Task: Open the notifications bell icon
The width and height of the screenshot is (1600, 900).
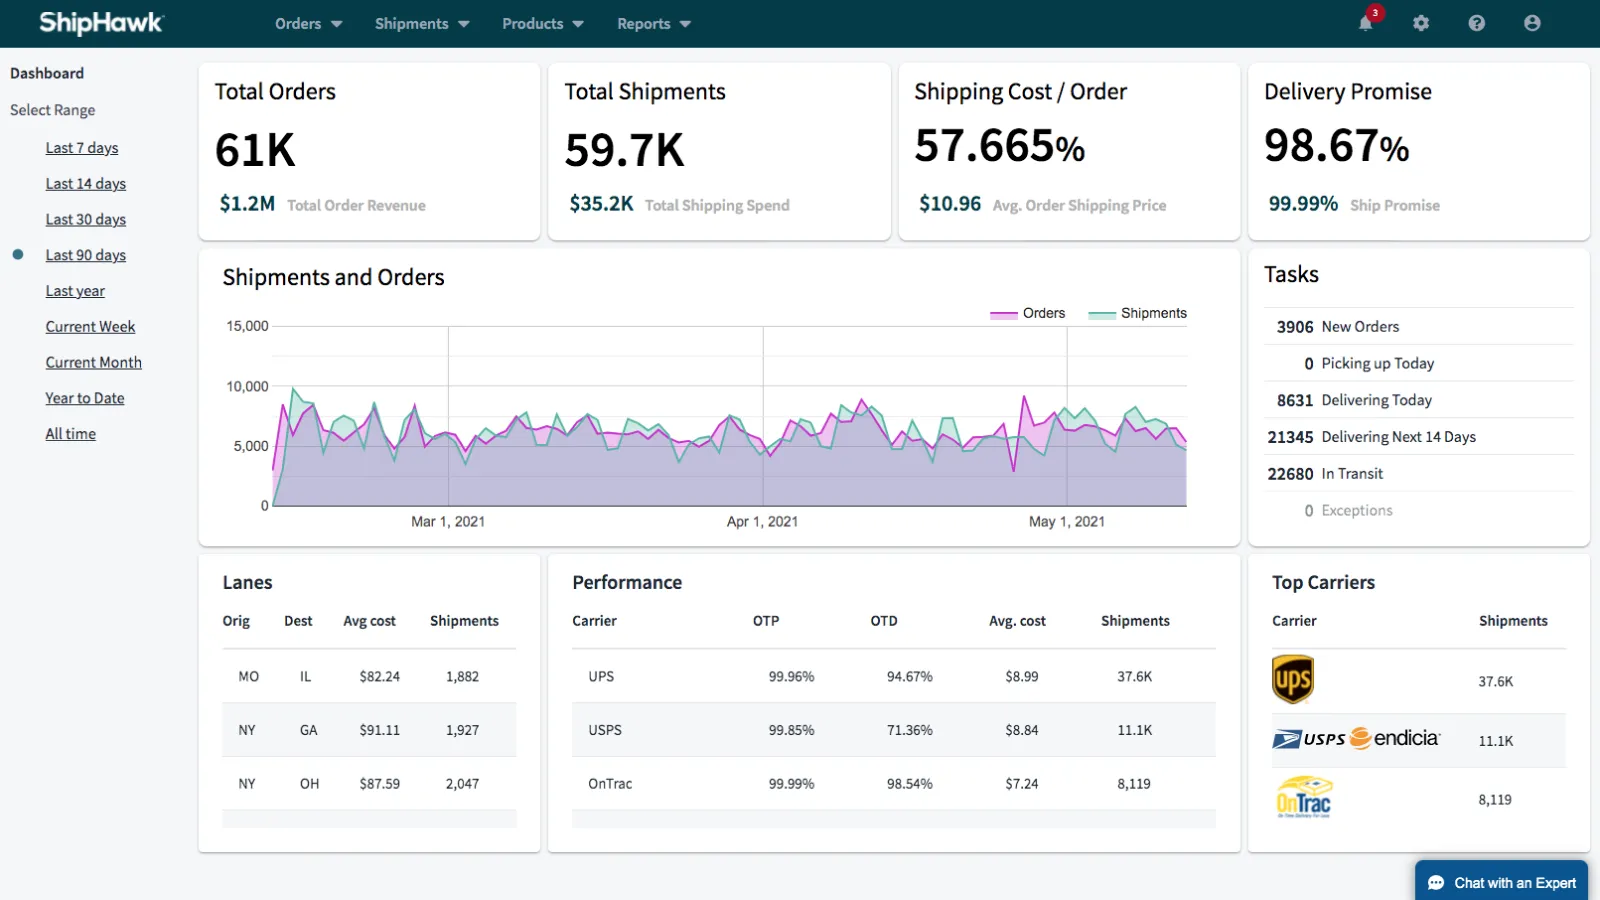Action: coord(1367,23)
